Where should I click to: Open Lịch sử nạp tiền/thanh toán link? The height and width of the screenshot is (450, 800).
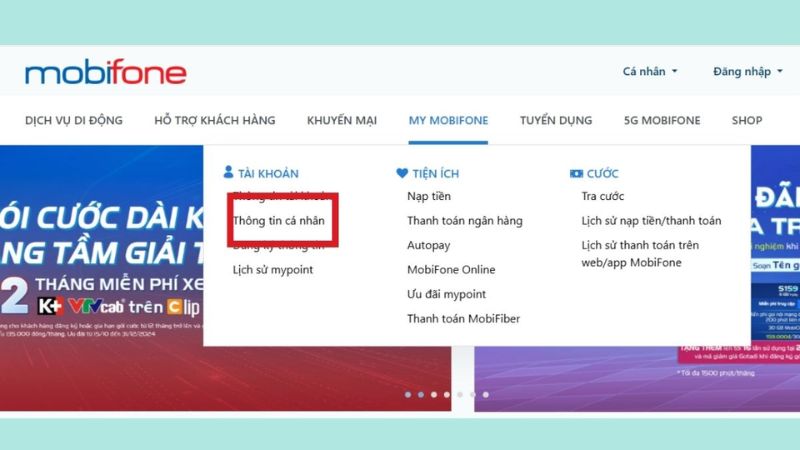coord(651,221)
